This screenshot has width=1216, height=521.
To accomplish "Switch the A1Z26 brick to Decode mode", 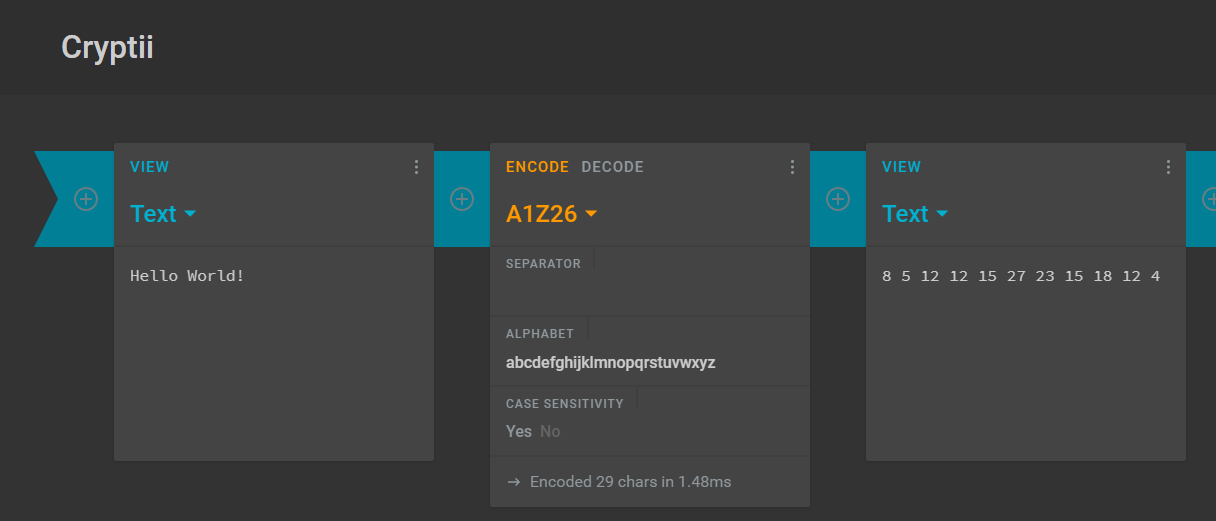I will (613, 167).
